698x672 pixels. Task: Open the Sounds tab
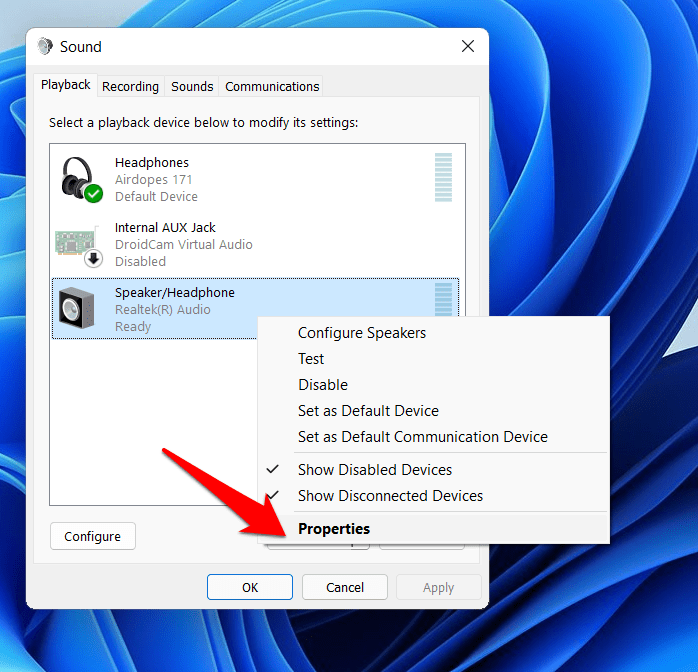pyautogui.click(x=192, y=86)
